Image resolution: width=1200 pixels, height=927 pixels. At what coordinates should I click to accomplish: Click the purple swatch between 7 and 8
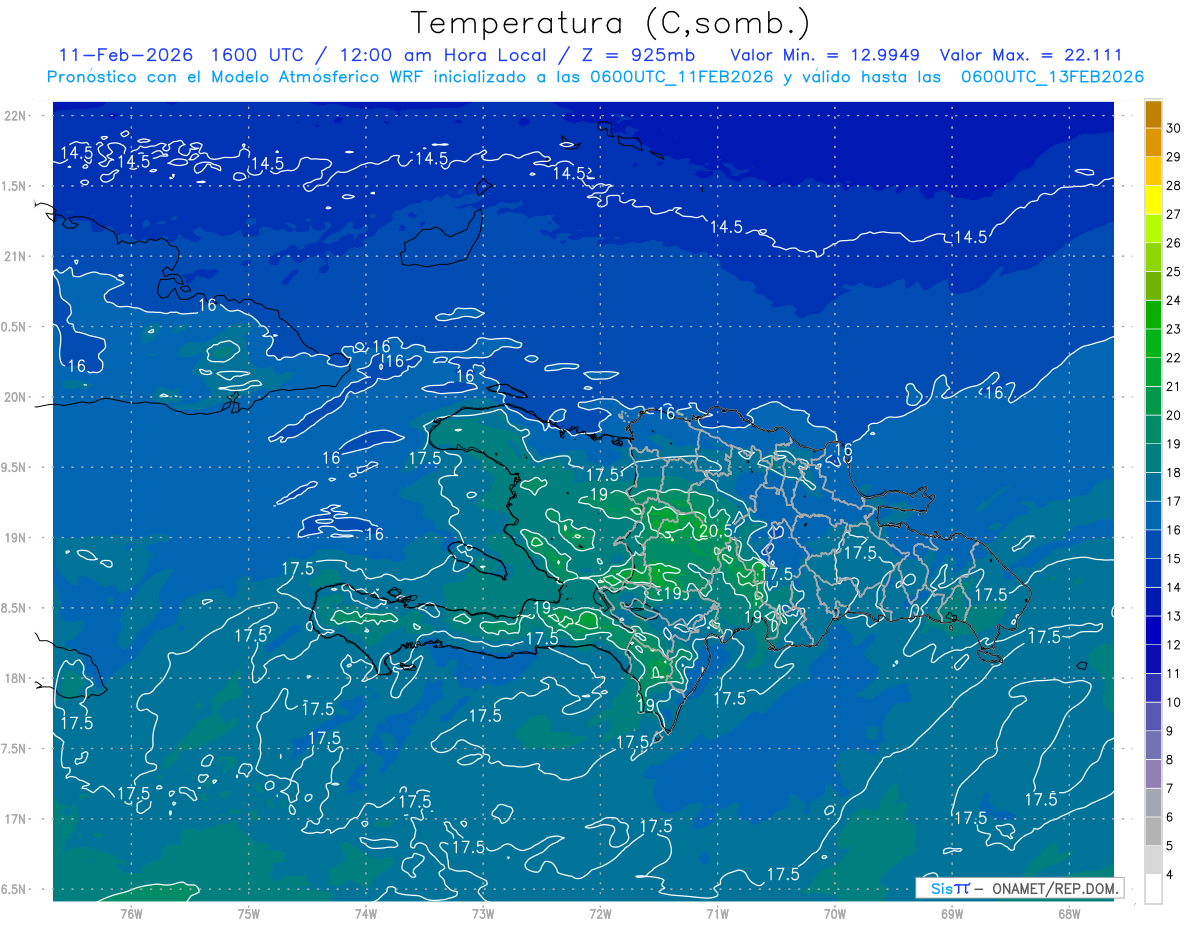pos(1153,774)
